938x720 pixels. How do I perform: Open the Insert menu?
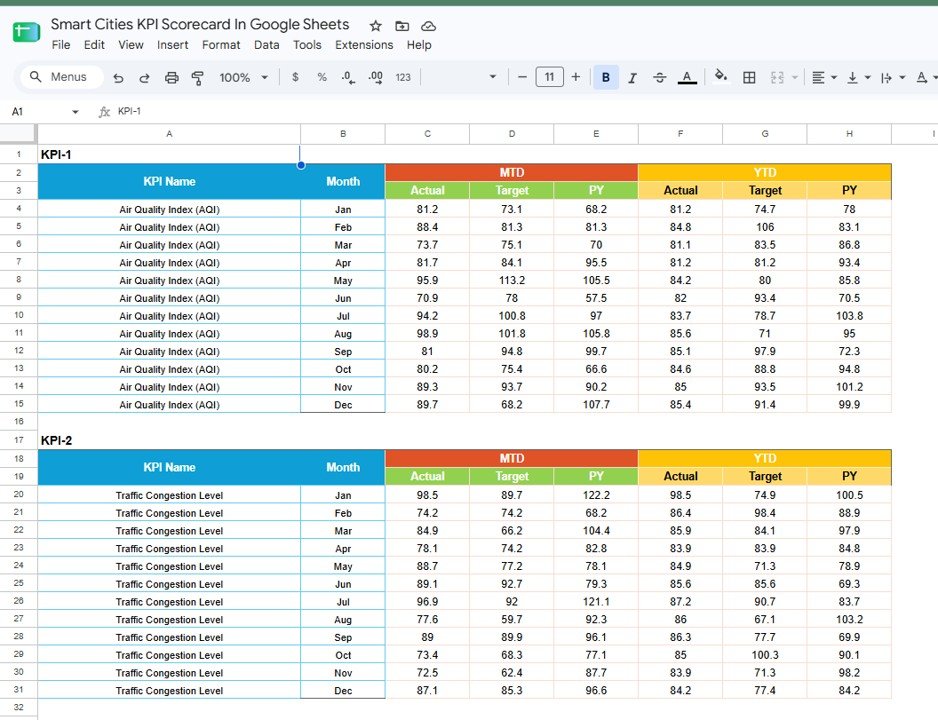pos(172,45)
